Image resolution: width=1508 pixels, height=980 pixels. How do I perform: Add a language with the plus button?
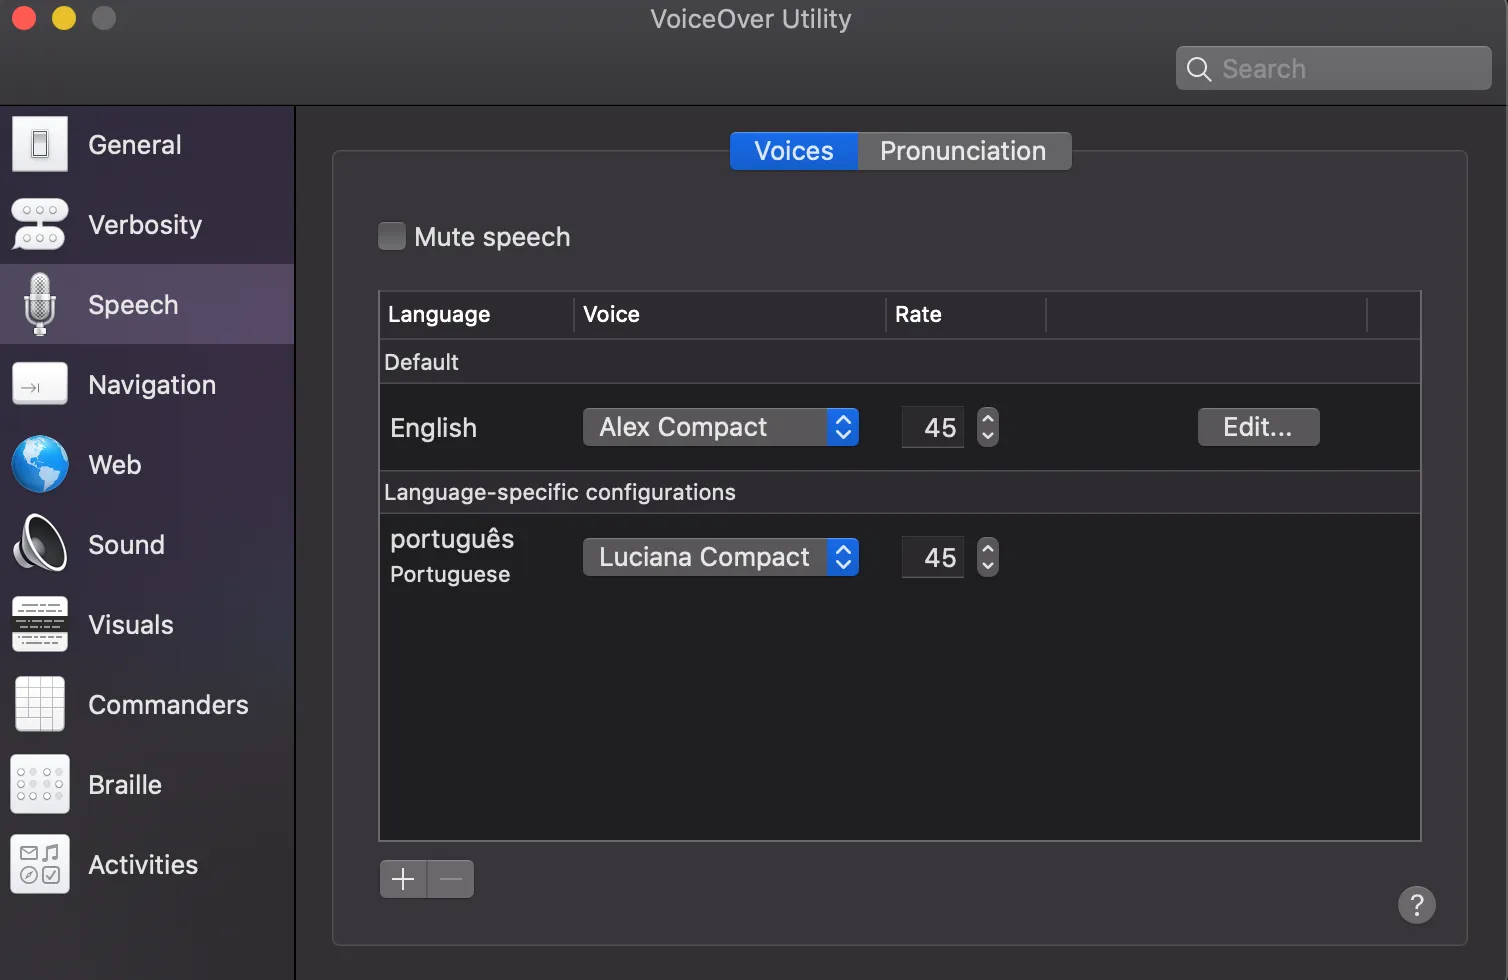coord(403,879)
